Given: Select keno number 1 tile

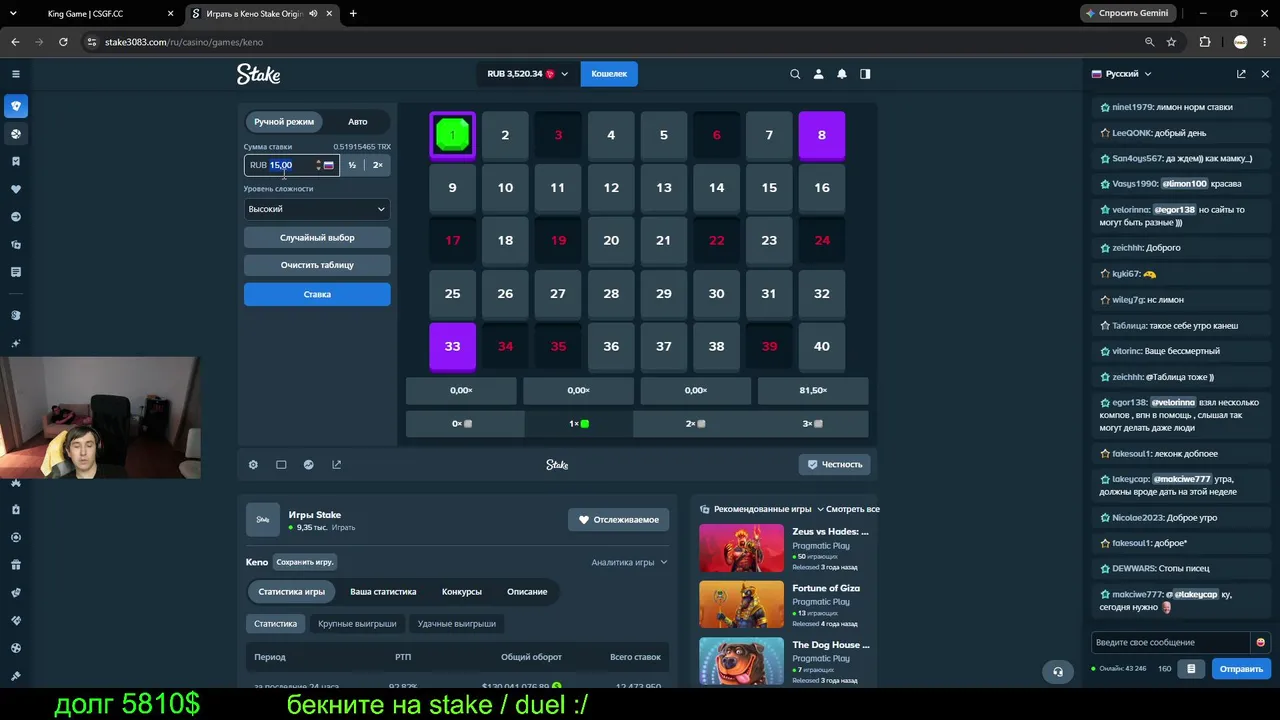Looking at the screenshot, I should [x=452, y=135].
